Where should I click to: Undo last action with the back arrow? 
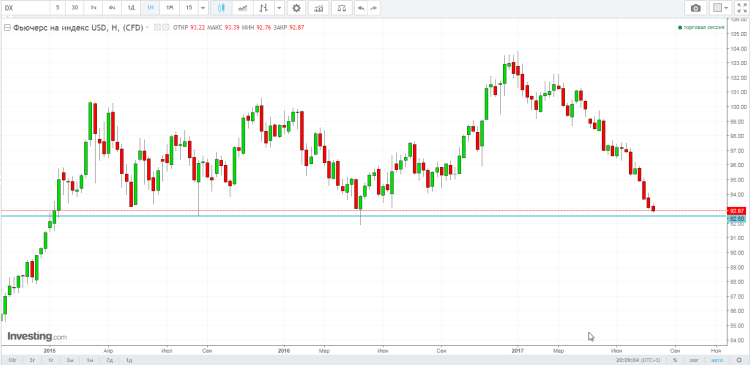coord(361,8)
